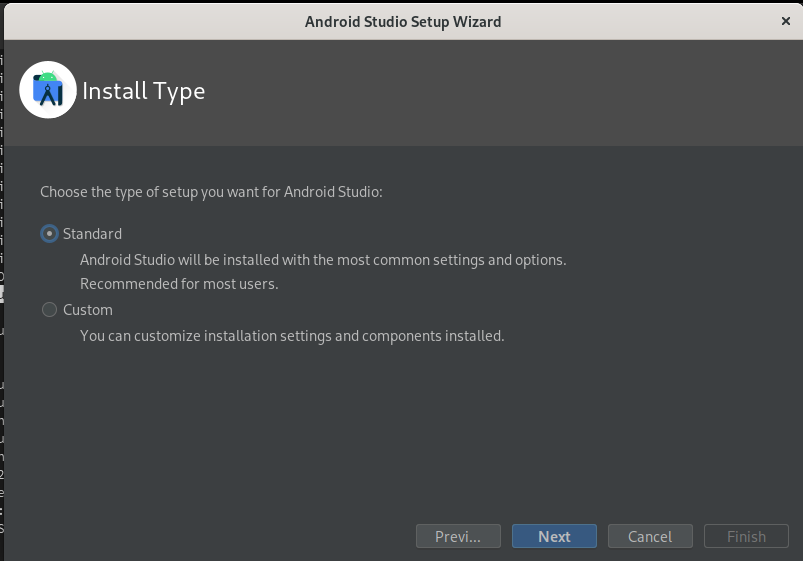This screenshot has height=561, width=803.
Task: Click the 'customize installation settings' description text
Action: click(292, 336)
